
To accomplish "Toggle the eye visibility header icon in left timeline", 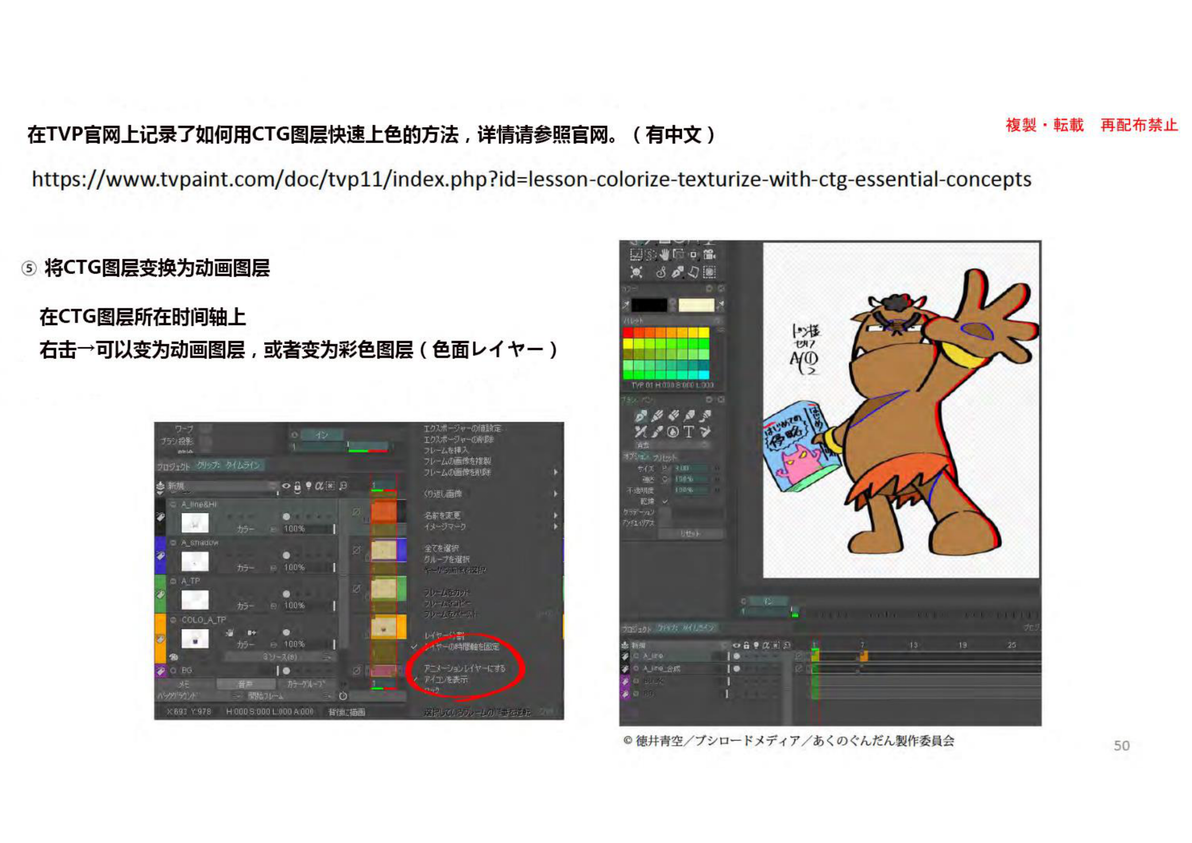I will pos(286,486).
